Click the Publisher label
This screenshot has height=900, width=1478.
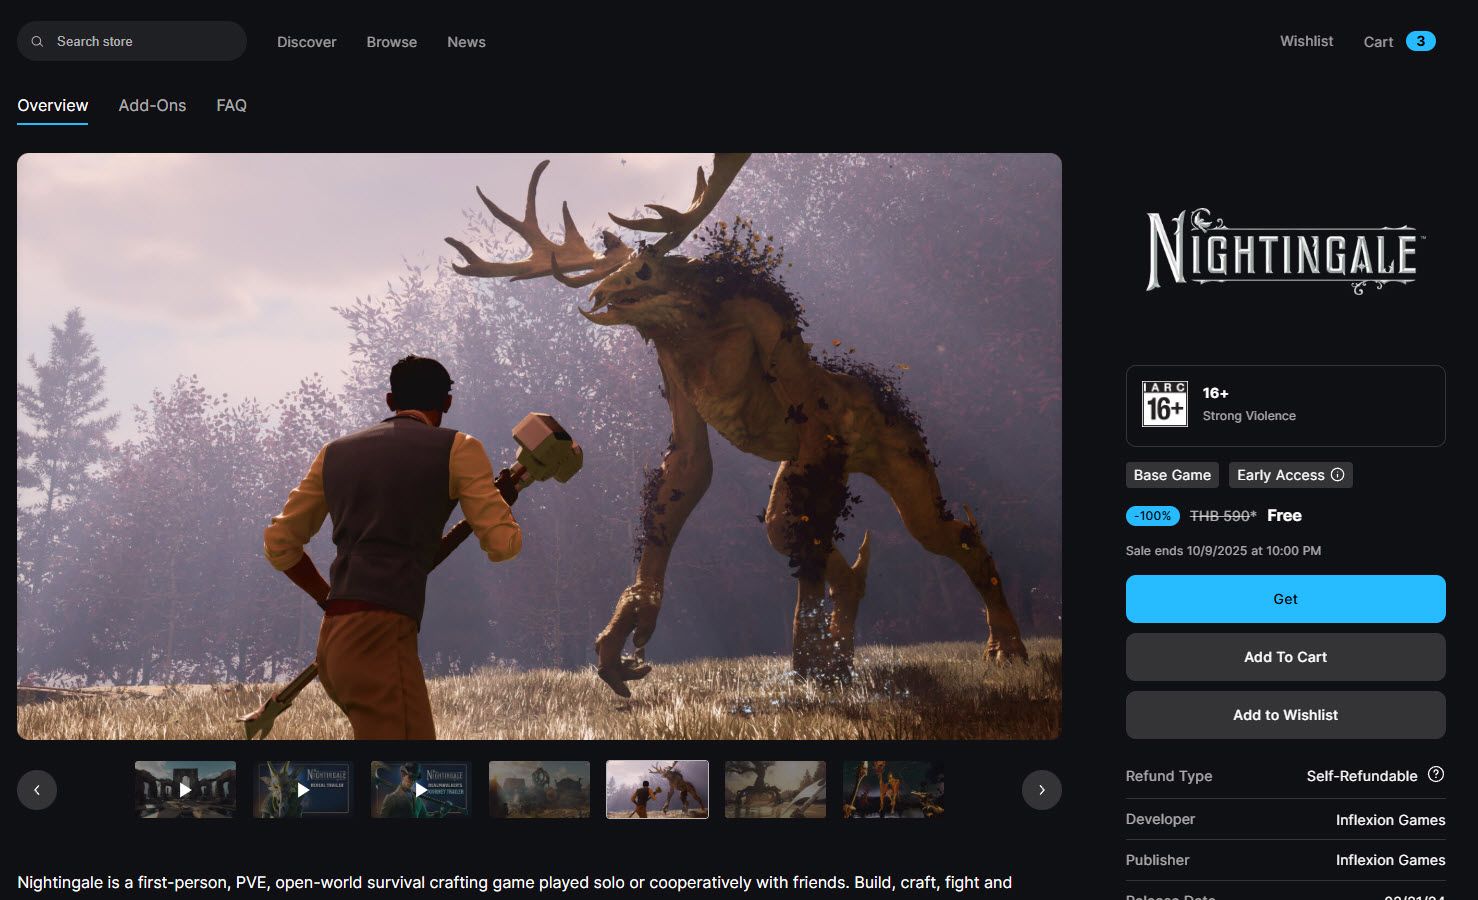click(x=1157, y=860)
